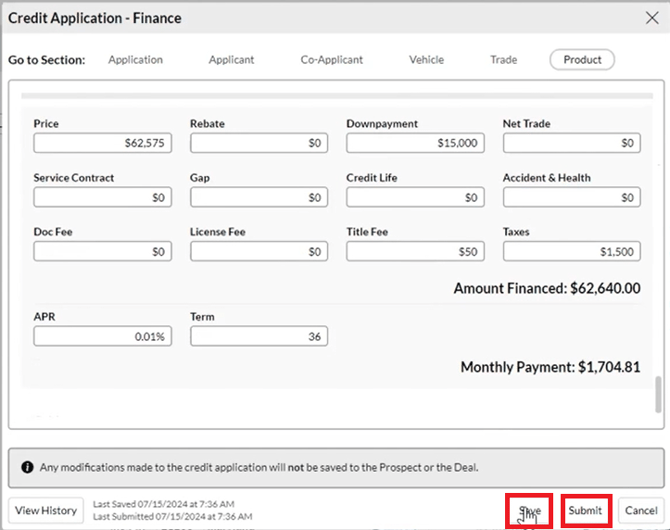Image resolution: width=670 pixels, height=530 pixels.
Task: Select the Trade section
Action: point(503,60)
